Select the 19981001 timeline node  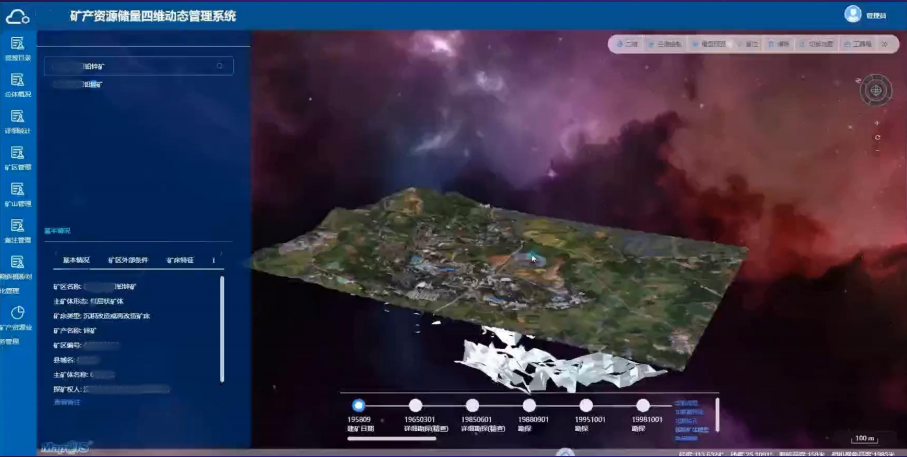coord(643,406)
